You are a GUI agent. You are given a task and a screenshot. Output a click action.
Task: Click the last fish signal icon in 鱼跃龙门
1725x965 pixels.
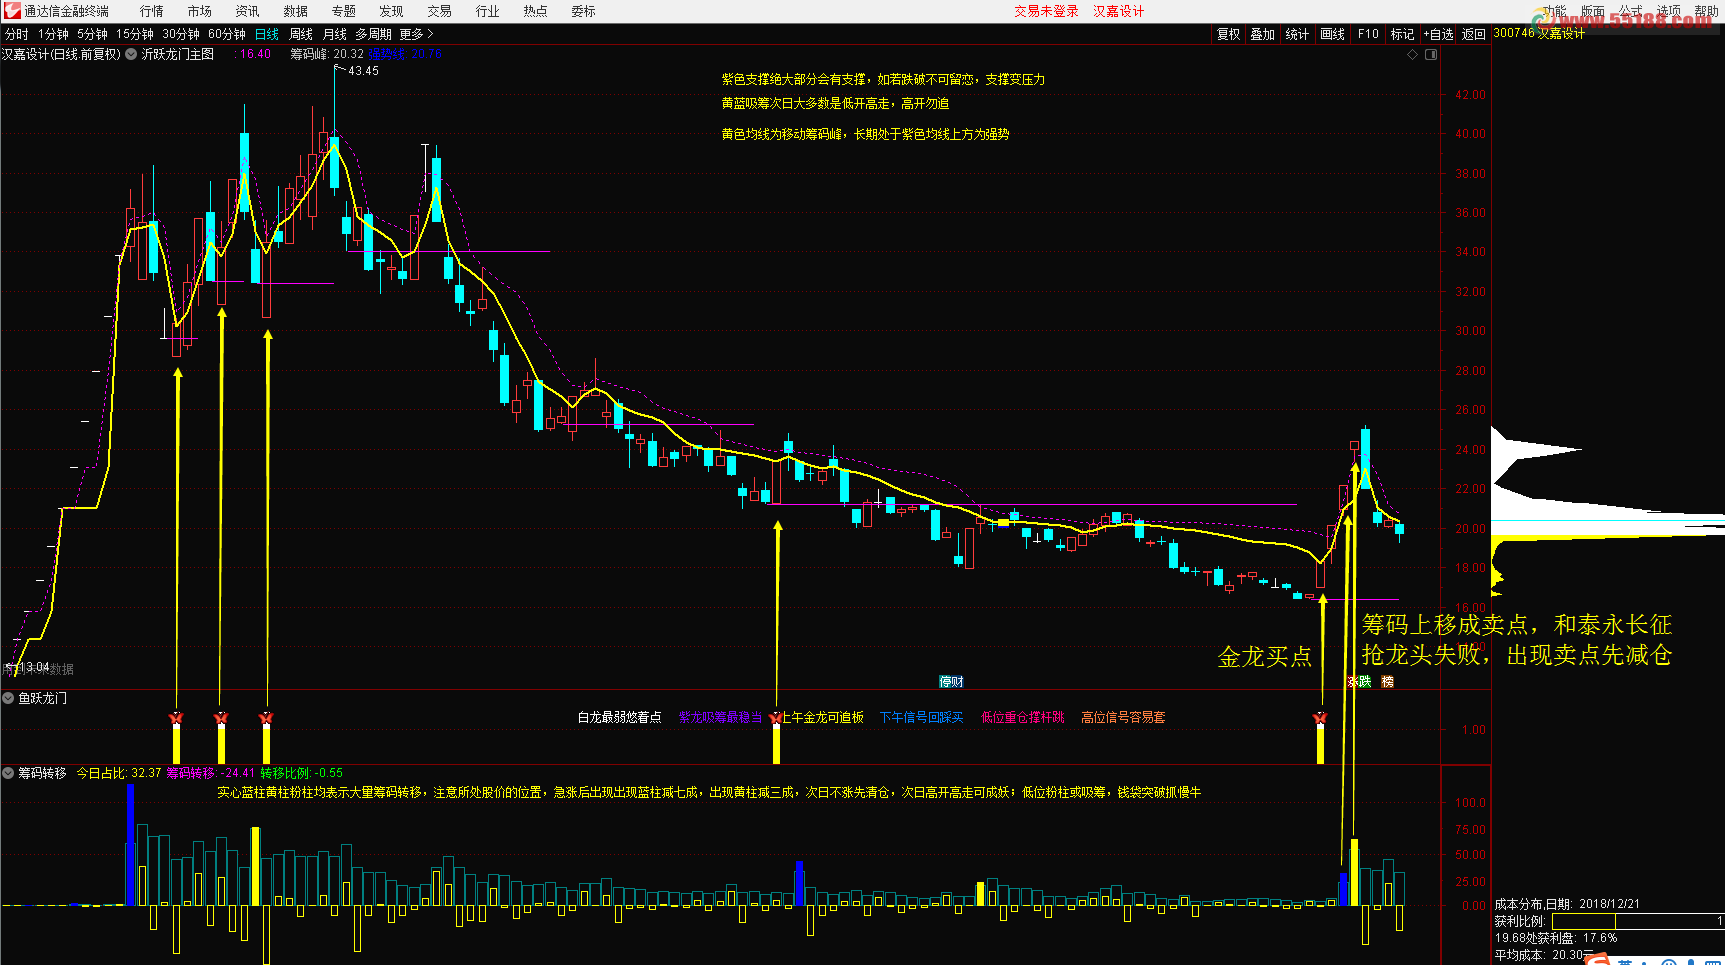(1320, 718)
